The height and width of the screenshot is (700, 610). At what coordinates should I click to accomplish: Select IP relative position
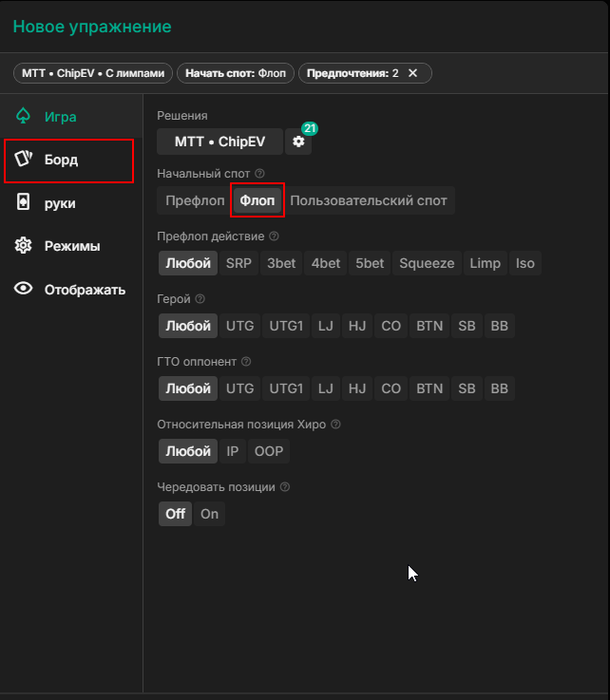click(233, 451)
